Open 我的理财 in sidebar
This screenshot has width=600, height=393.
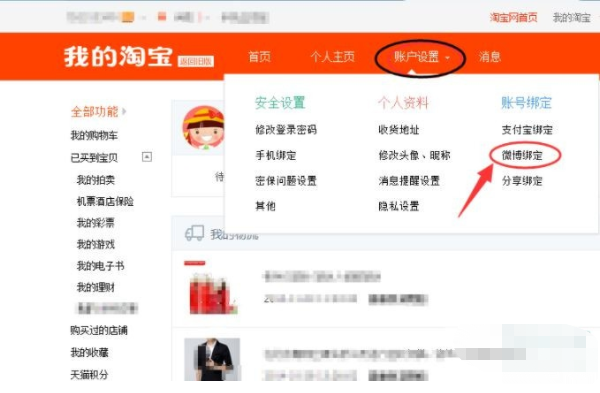96,287
